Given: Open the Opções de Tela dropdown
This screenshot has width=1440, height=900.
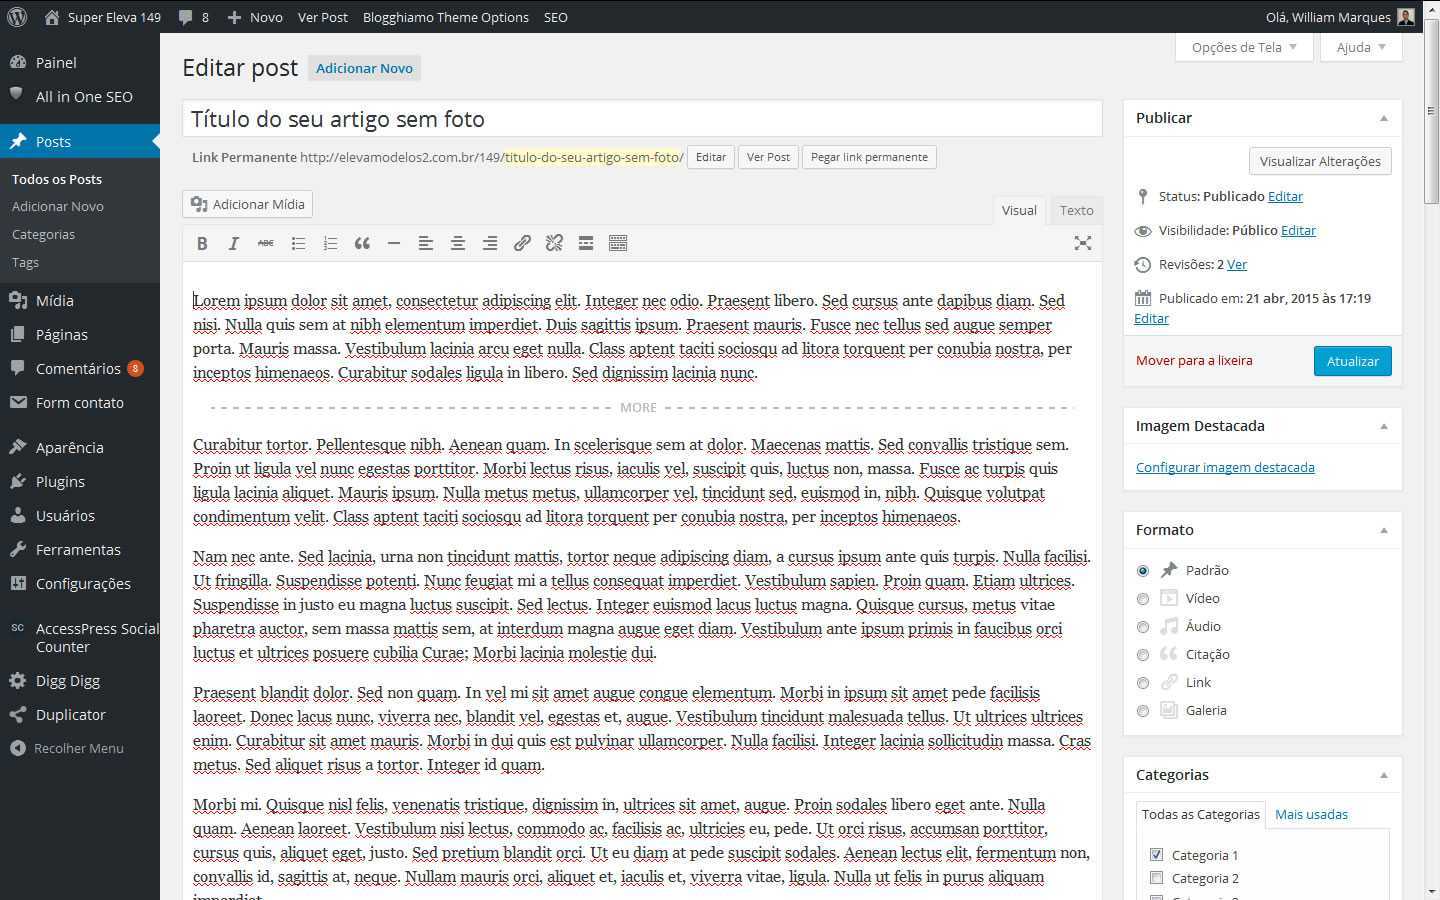Looking at the screenshot, I should click(x=1243, y=47).
